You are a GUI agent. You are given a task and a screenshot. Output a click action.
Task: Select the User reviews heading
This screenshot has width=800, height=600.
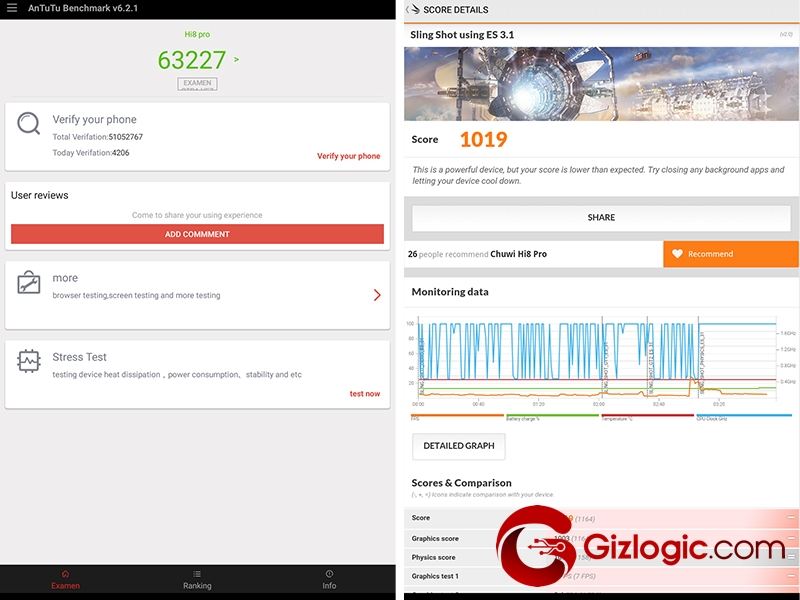[40, 195]
